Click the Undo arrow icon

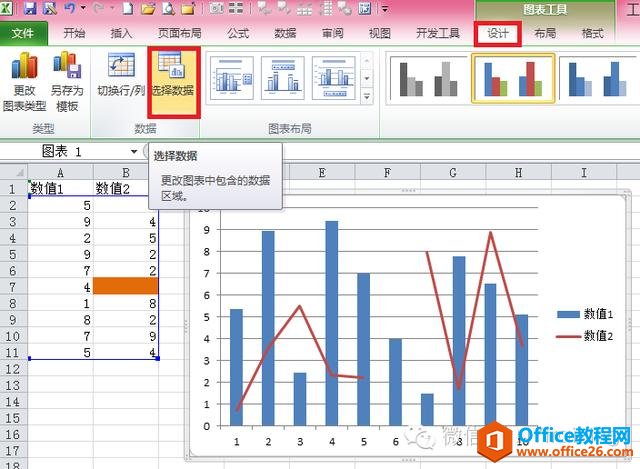[x=70, y=8]
